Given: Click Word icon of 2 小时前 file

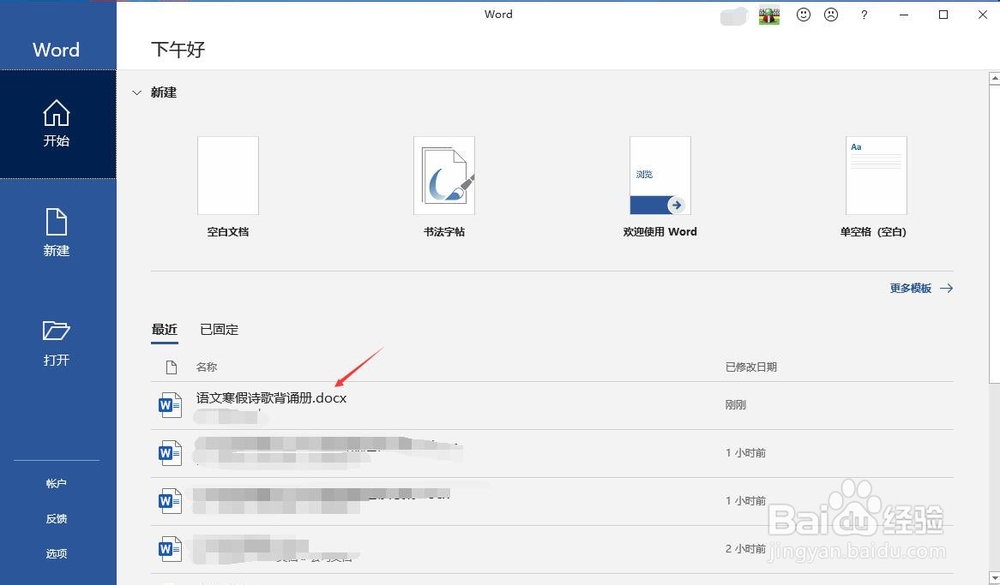Looking at the screenshot, I should click(170, 549).
